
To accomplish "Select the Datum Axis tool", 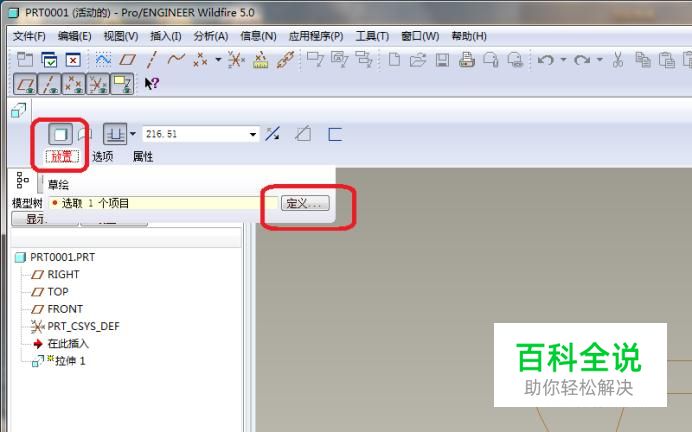I will tap(151, 59).
